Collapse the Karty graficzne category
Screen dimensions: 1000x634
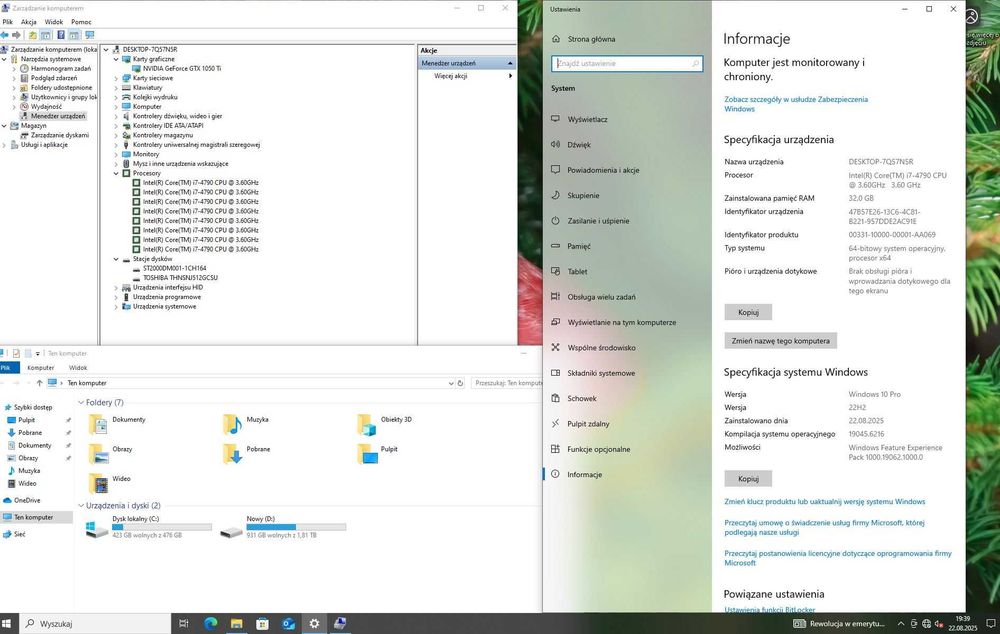pyautogui.click(x=116, y=59)
